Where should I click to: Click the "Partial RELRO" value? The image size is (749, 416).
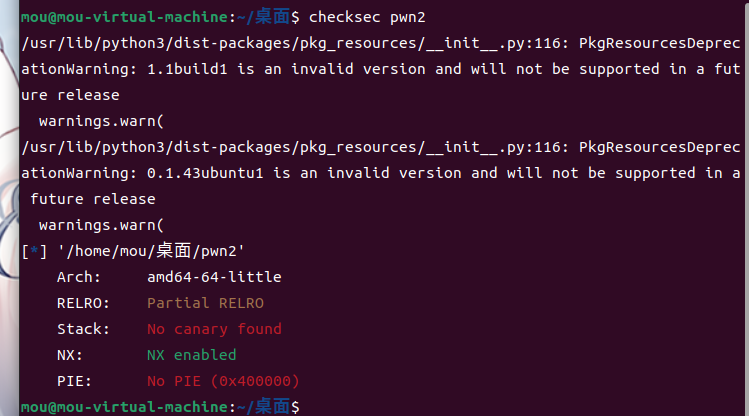pos(205,303)
